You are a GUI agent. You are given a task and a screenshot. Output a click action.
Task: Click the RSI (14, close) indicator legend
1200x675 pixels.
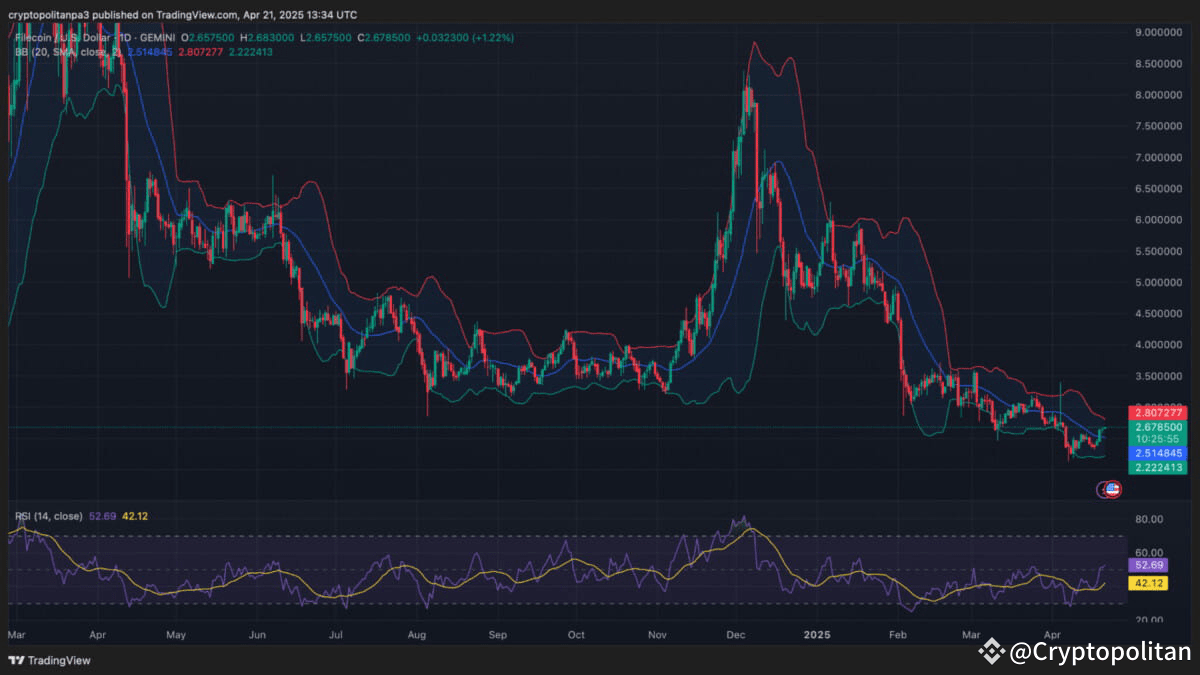pos(49,516)
